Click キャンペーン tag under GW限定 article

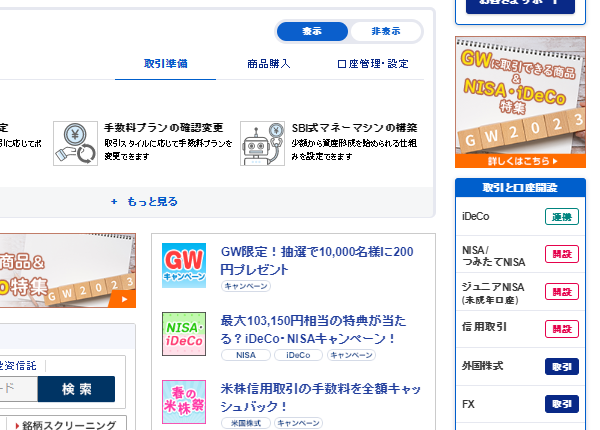pos(246,286)
